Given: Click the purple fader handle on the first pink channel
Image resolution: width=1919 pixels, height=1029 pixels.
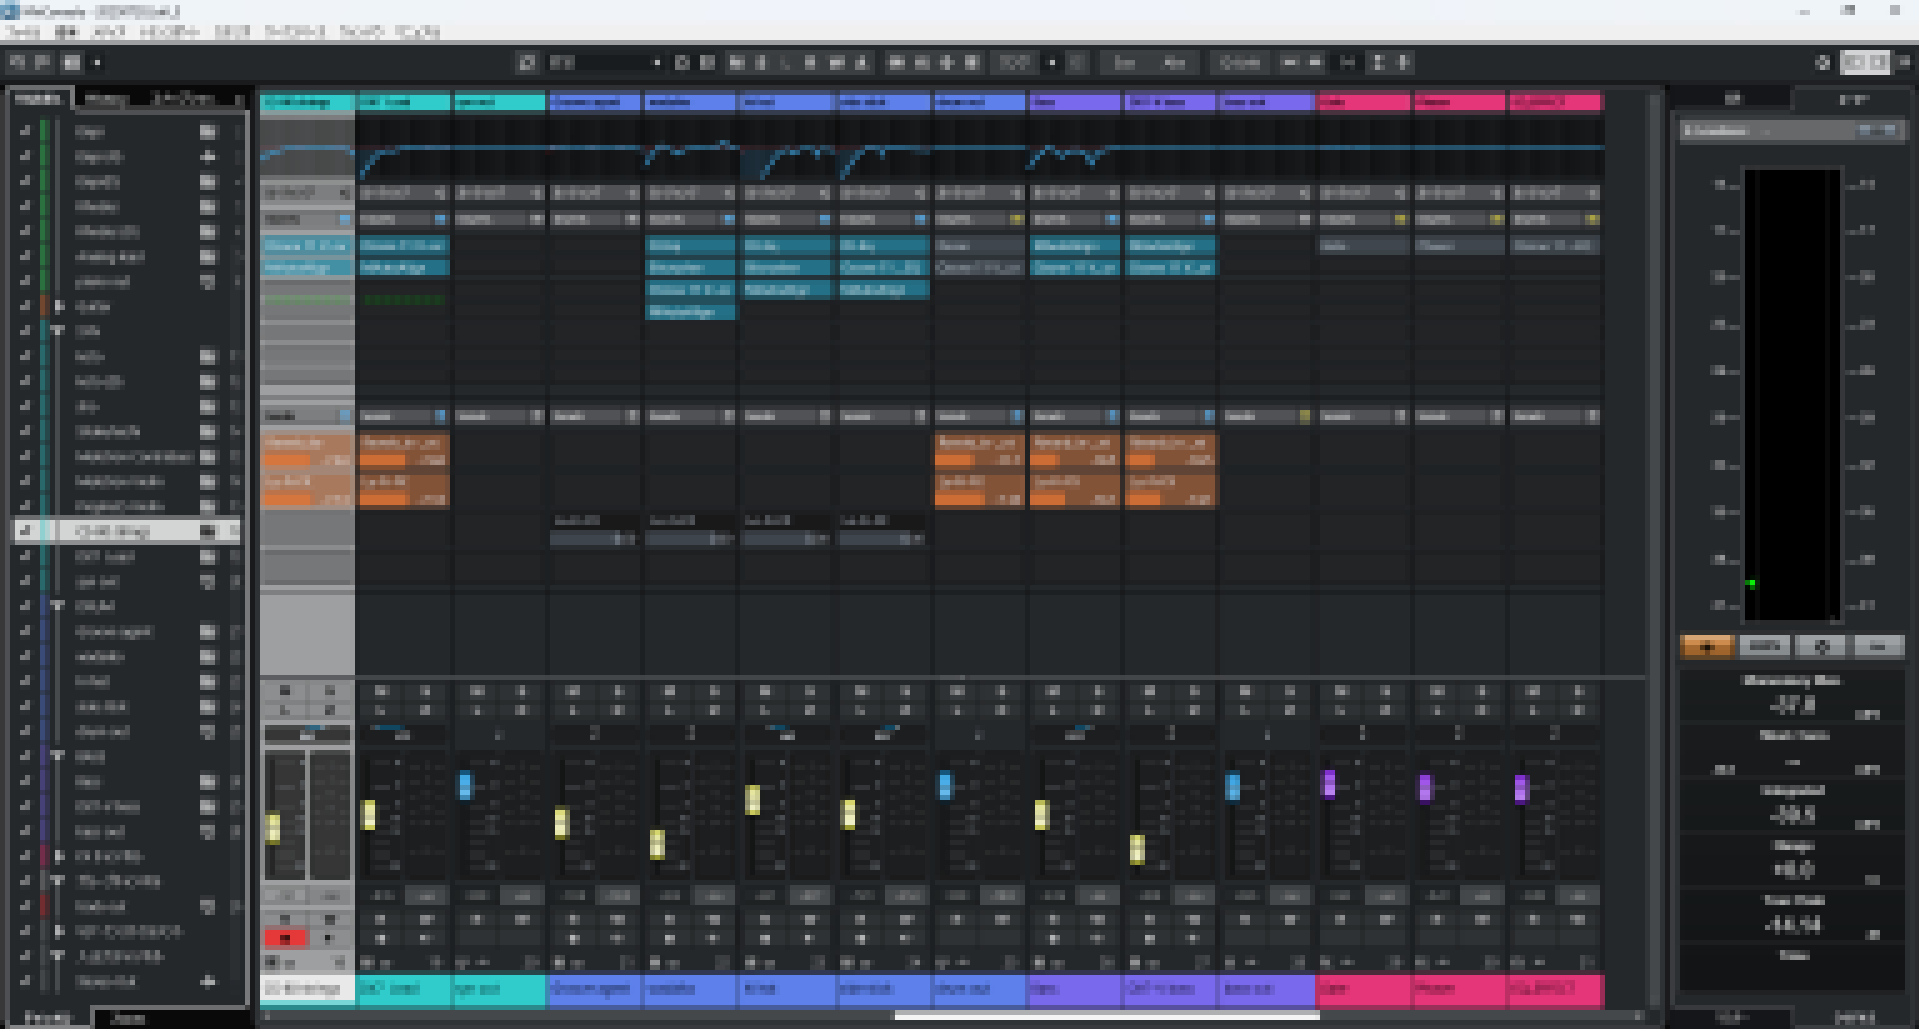Looking at the screenshot, I should click(1329, 784).
